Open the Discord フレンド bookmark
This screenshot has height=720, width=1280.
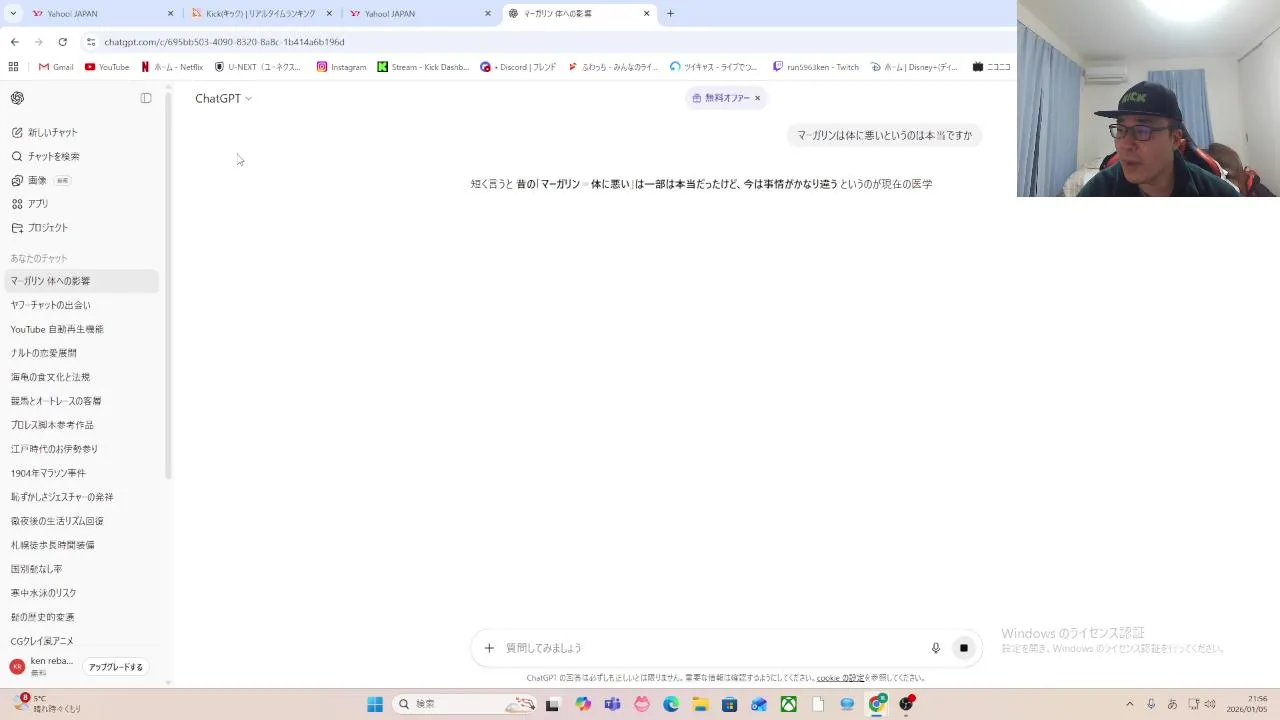(518, 67)
